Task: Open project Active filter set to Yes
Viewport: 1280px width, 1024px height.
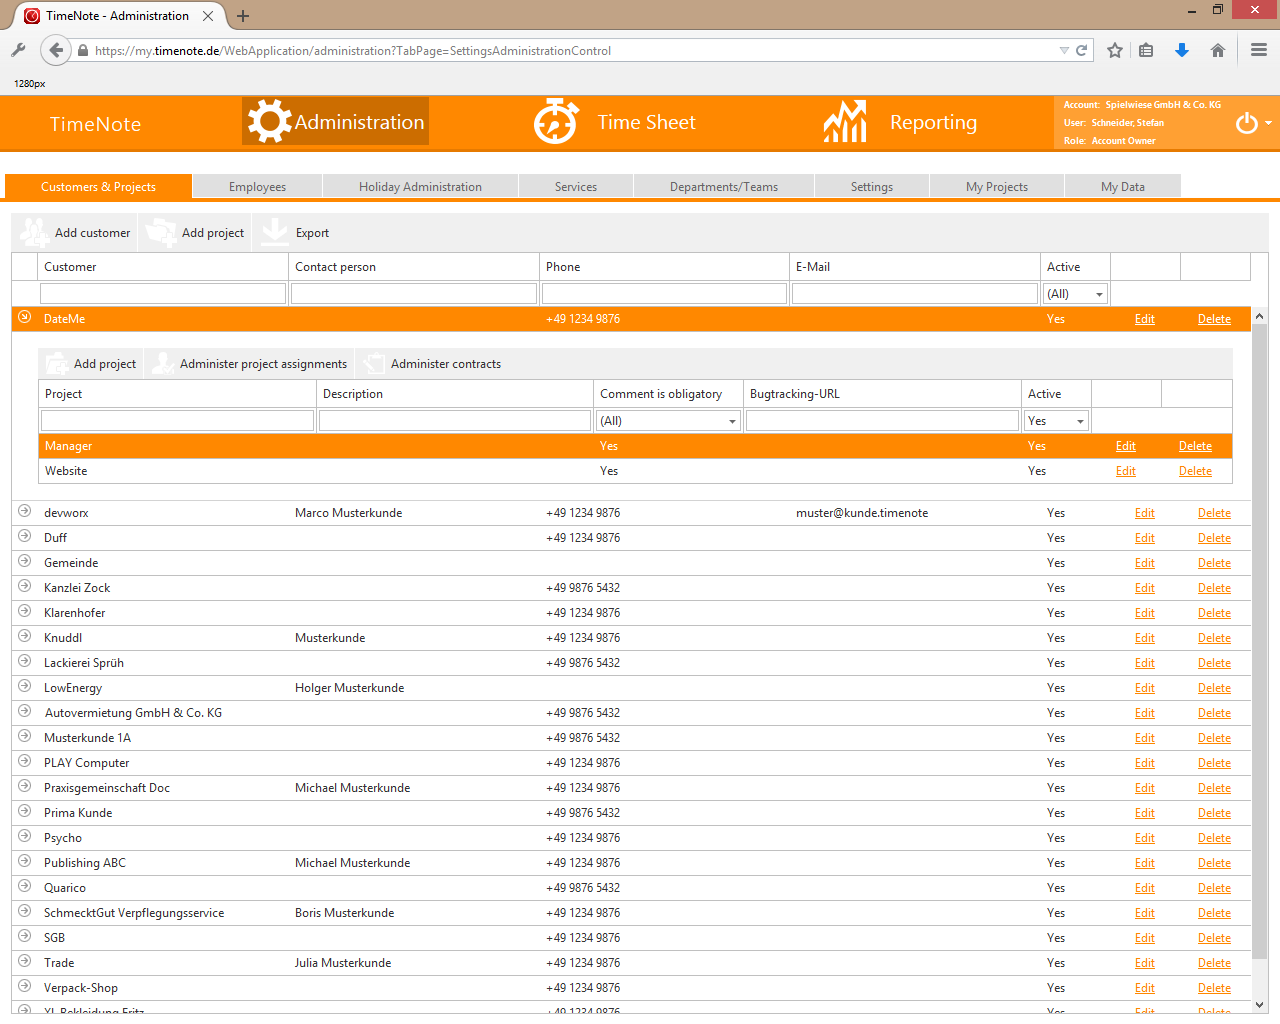Action: point(1080,421)
